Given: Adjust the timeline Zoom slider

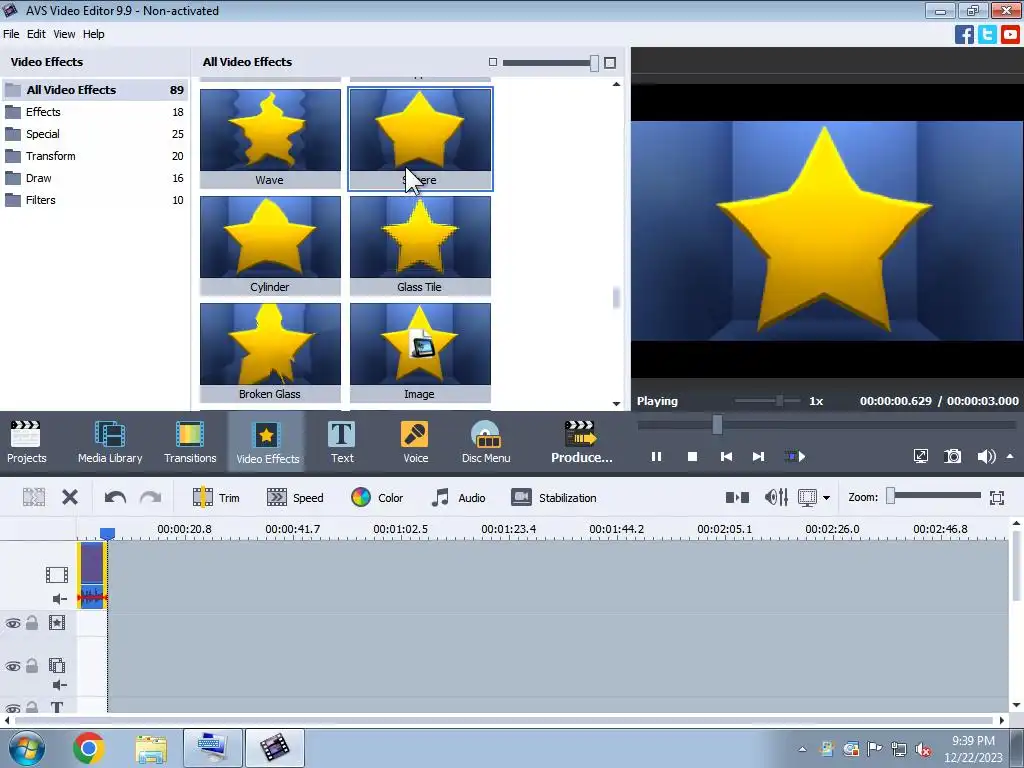Looking at the screenshot, I should point(934,496).
